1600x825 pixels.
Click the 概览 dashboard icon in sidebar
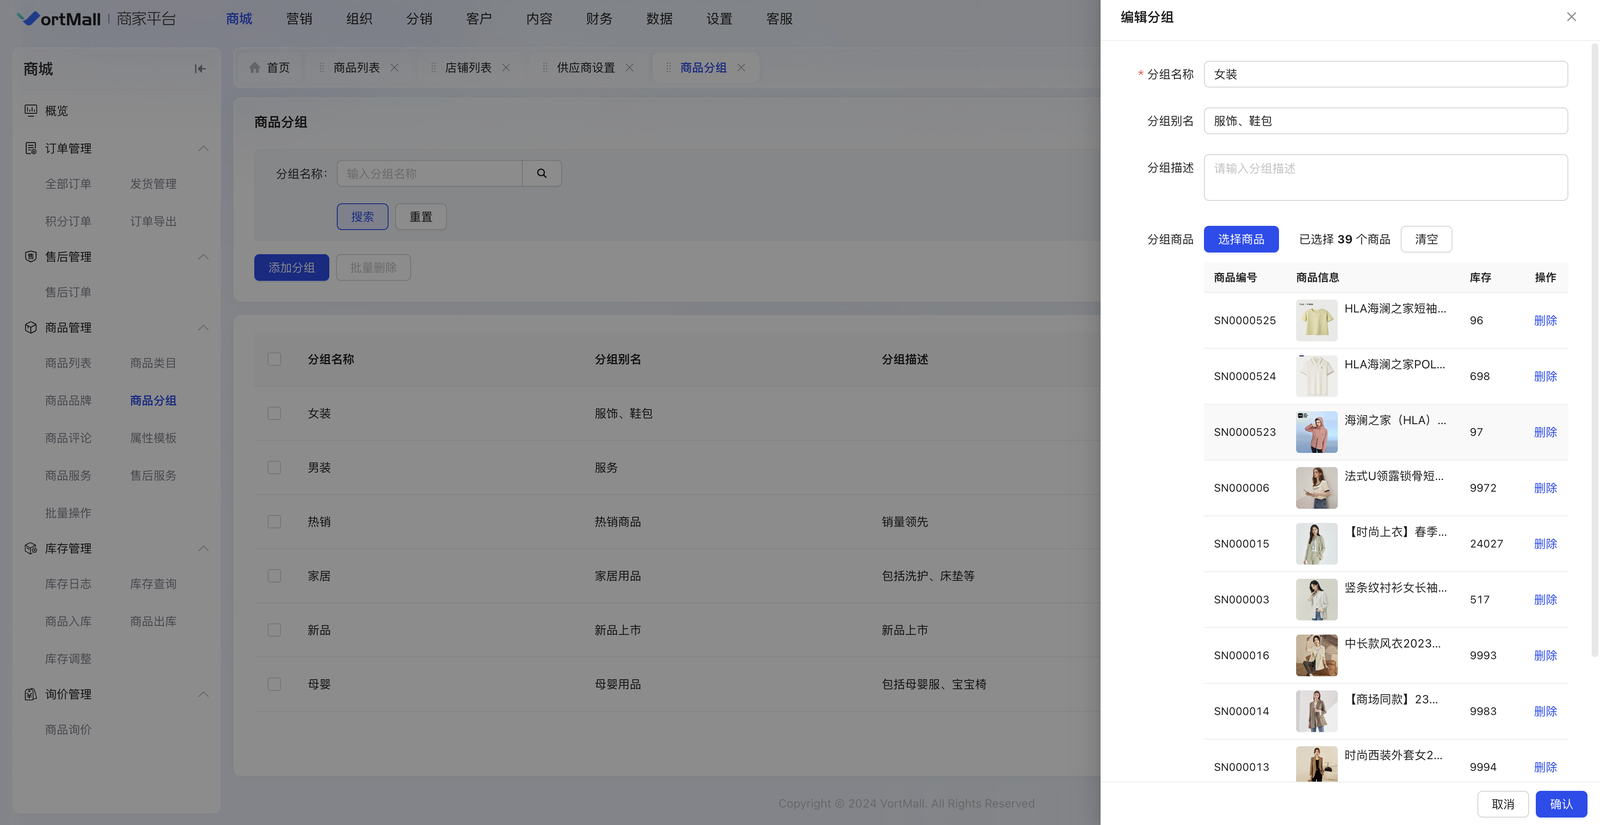click(x=31, y=111)
